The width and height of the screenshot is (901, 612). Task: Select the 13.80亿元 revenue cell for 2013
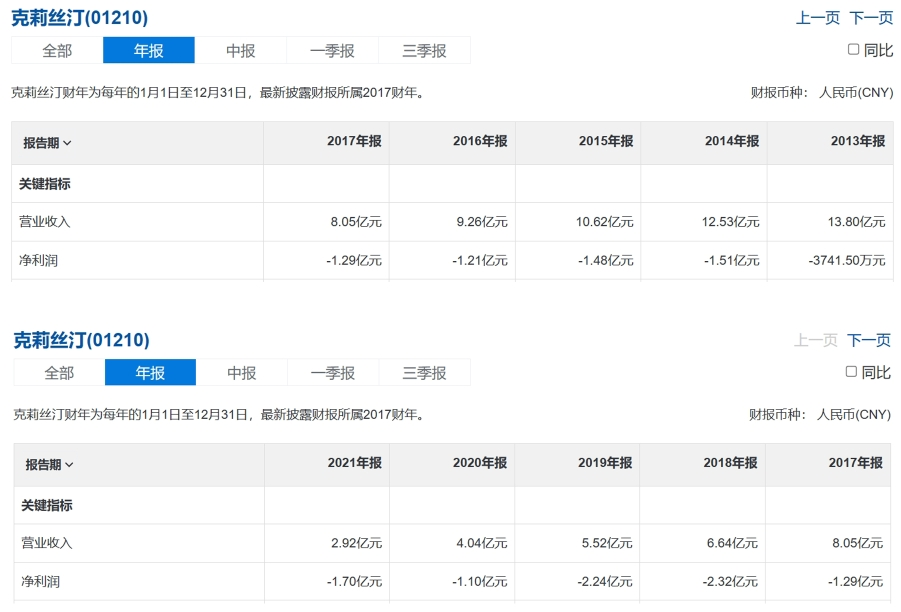(x=859, y=222)
